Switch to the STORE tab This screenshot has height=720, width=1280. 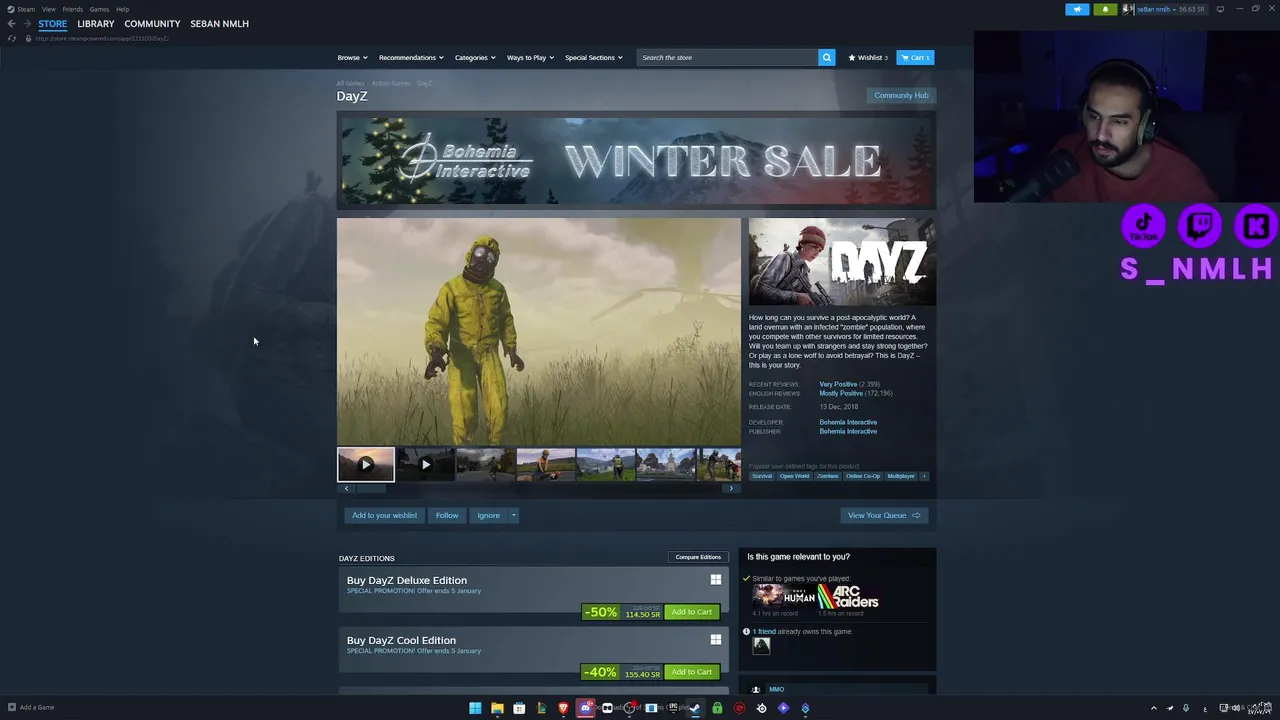click(x=53, y=23)
